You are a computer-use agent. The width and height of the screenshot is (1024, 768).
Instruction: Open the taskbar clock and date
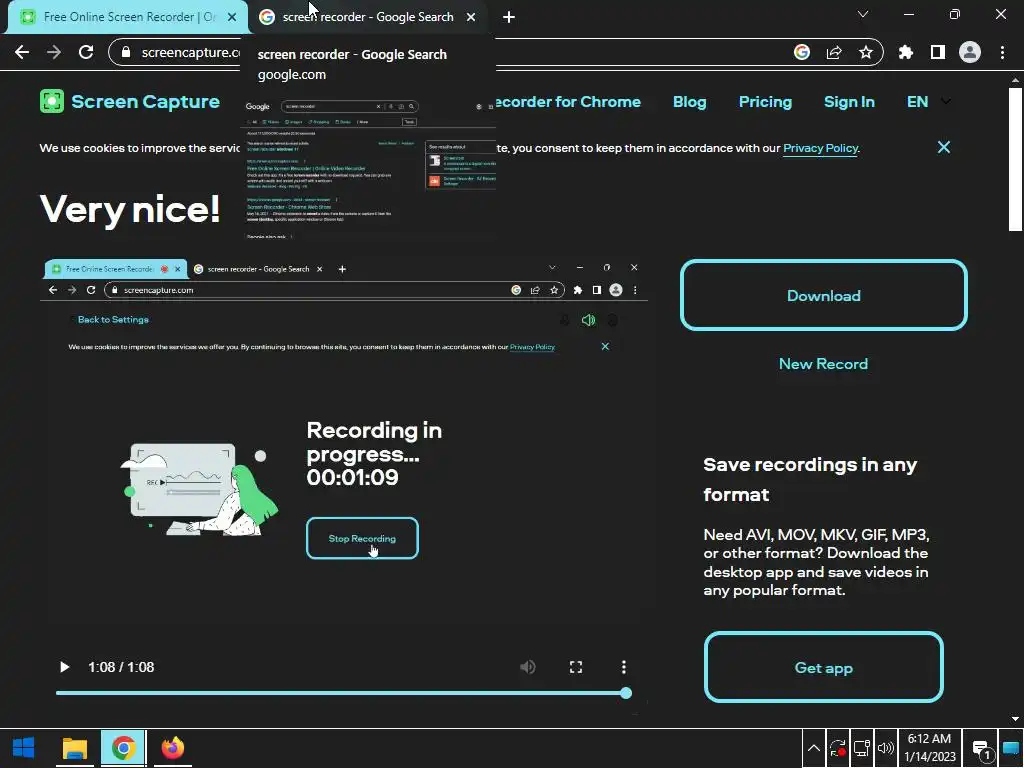tap(929, 748)
